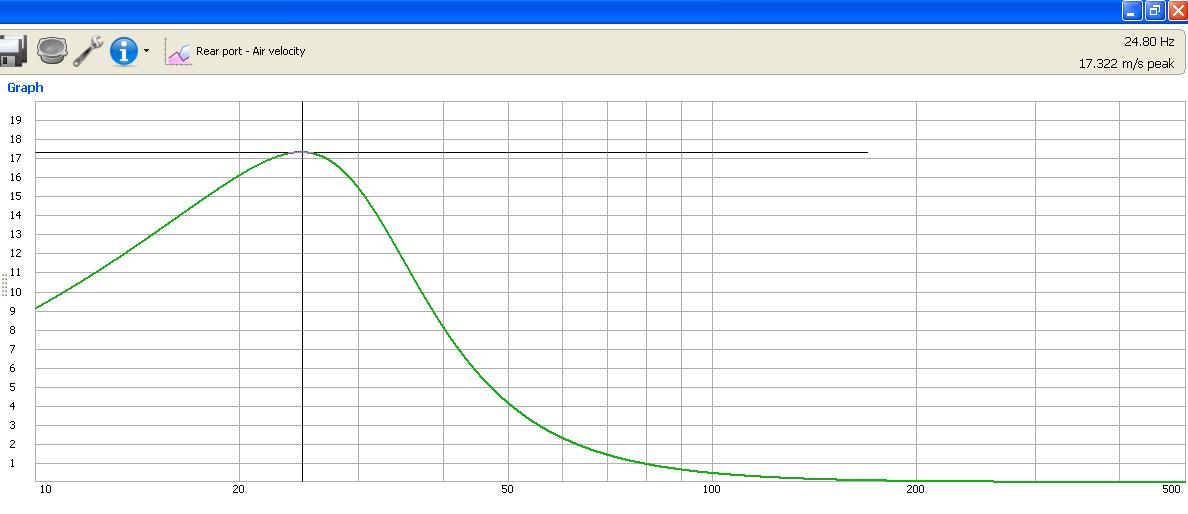Click the 'Graph' section heading
The image size is (1188, 514).
click(25, 88)
